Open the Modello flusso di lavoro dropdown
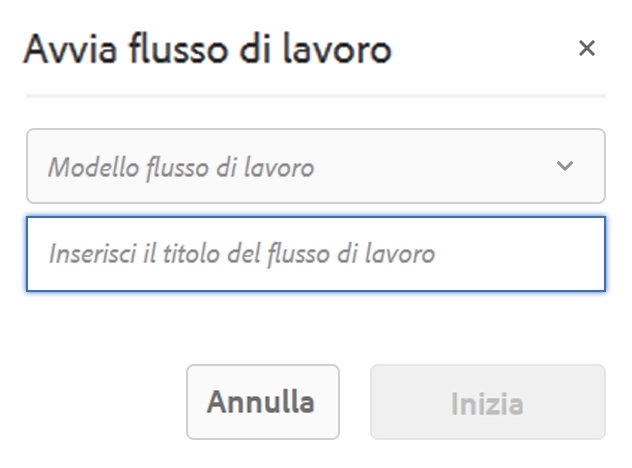Viewport: 632px width, 468px height. (x=316, y=166)
